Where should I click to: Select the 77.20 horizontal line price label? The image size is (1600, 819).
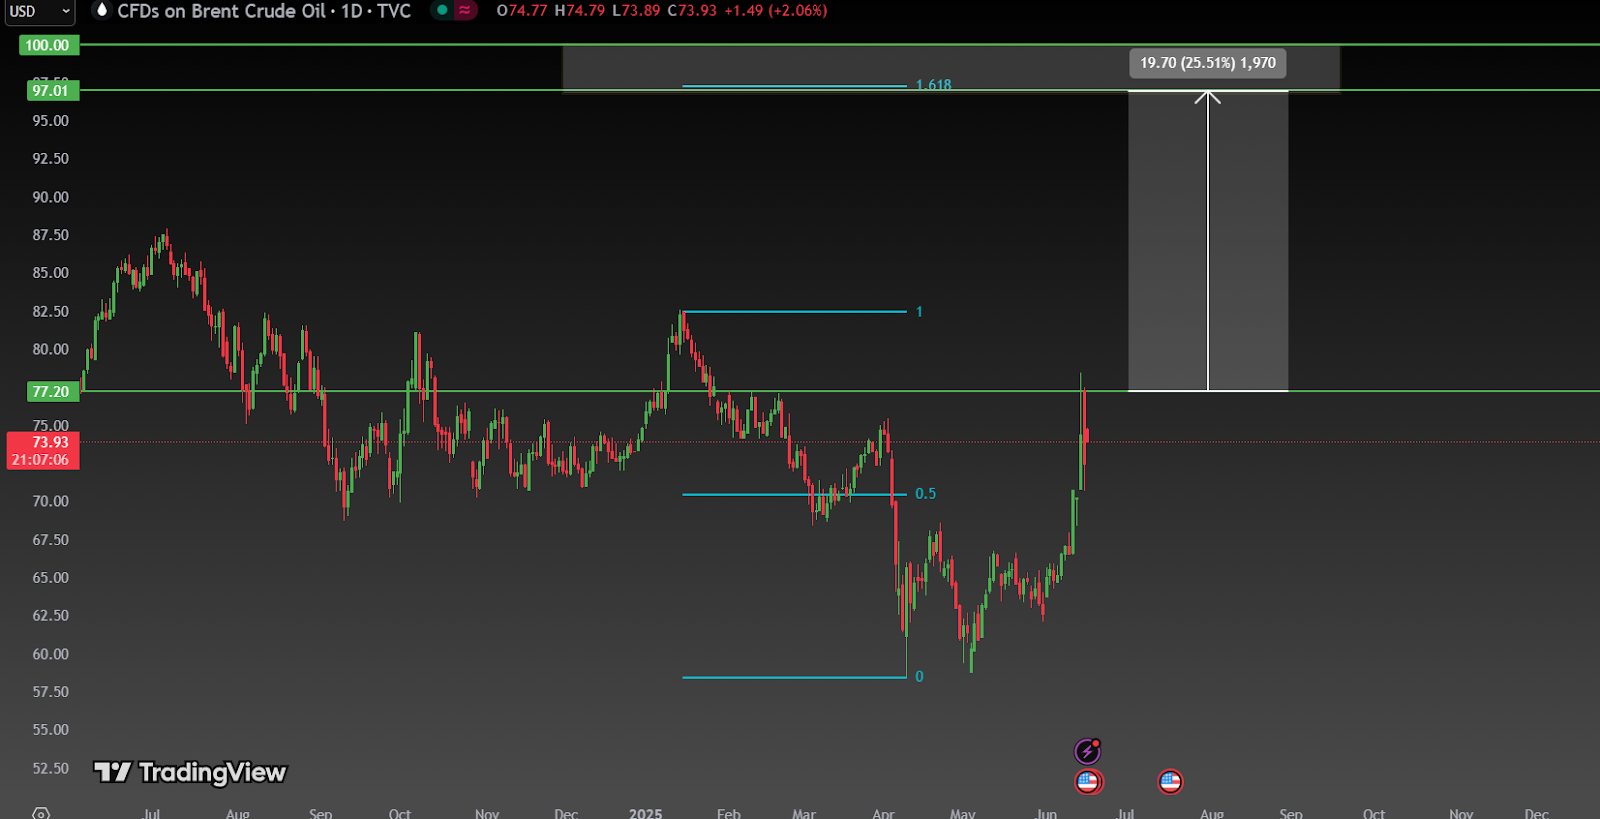(x=51, y=392)
